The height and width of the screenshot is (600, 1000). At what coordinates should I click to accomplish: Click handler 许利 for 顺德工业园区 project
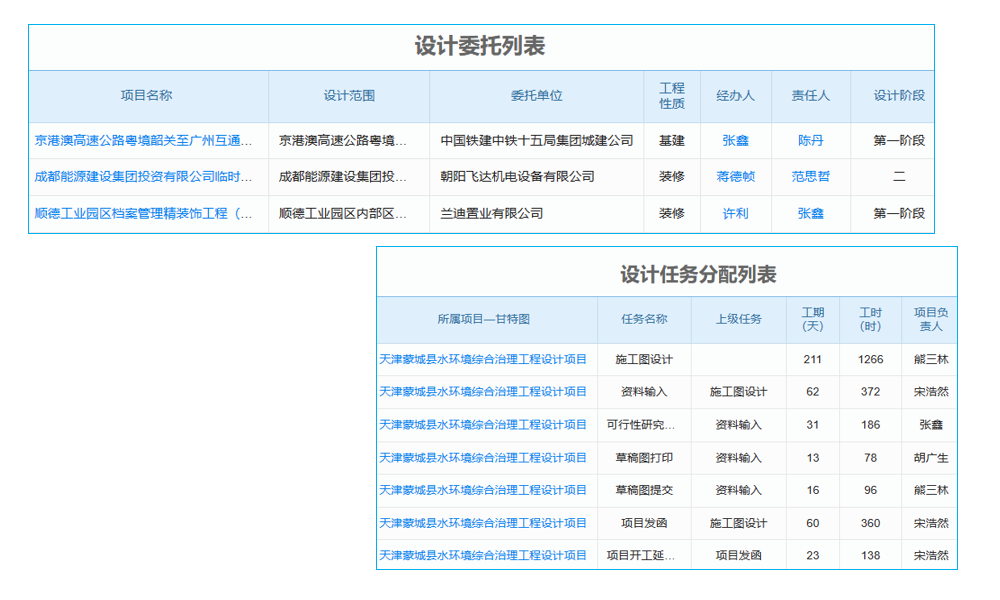pos(737,213)
